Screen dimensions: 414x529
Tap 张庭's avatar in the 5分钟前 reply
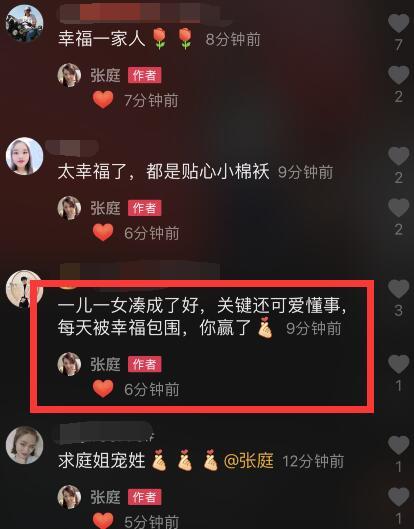69,497
